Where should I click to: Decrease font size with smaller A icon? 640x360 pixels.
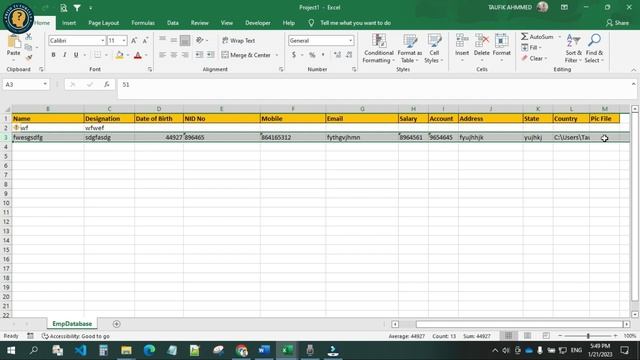(x=145, y=40)
